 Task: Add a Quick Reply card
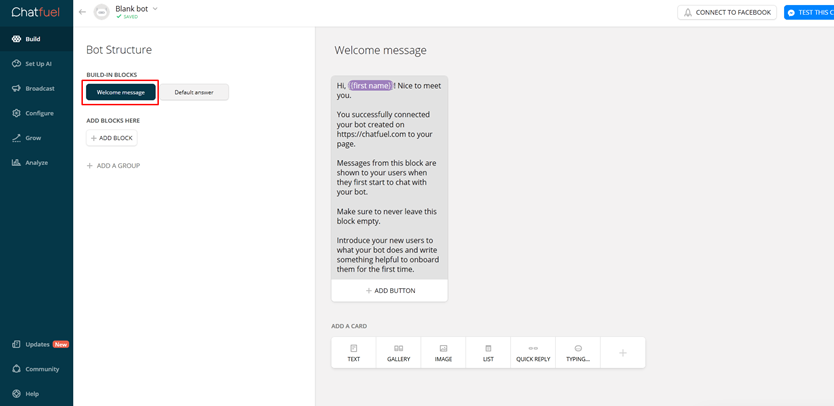click(533, 353)
